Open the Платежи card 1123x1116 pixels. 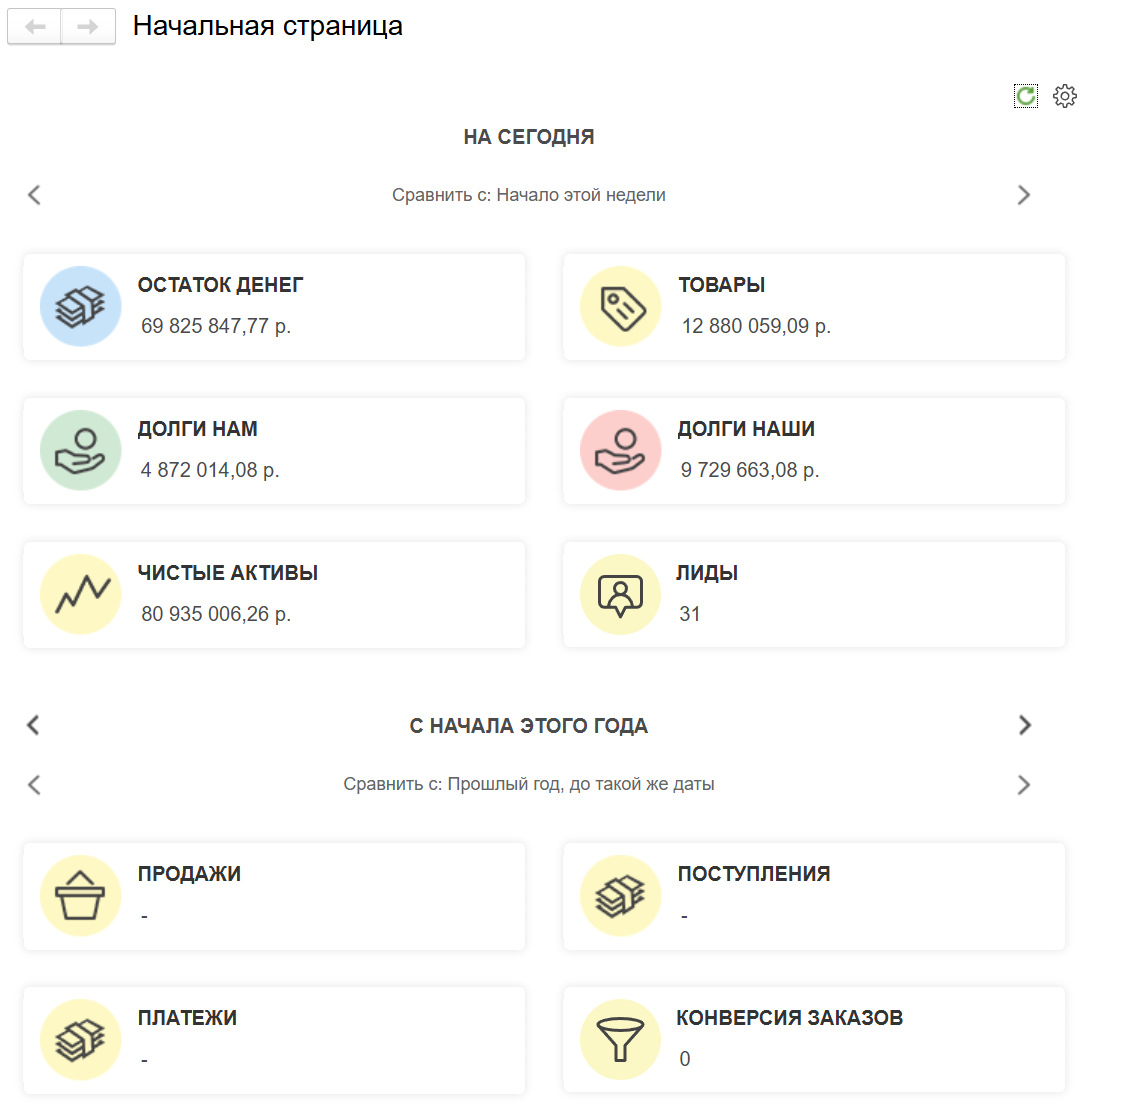pyautogui.click(x=273, y=1039)
